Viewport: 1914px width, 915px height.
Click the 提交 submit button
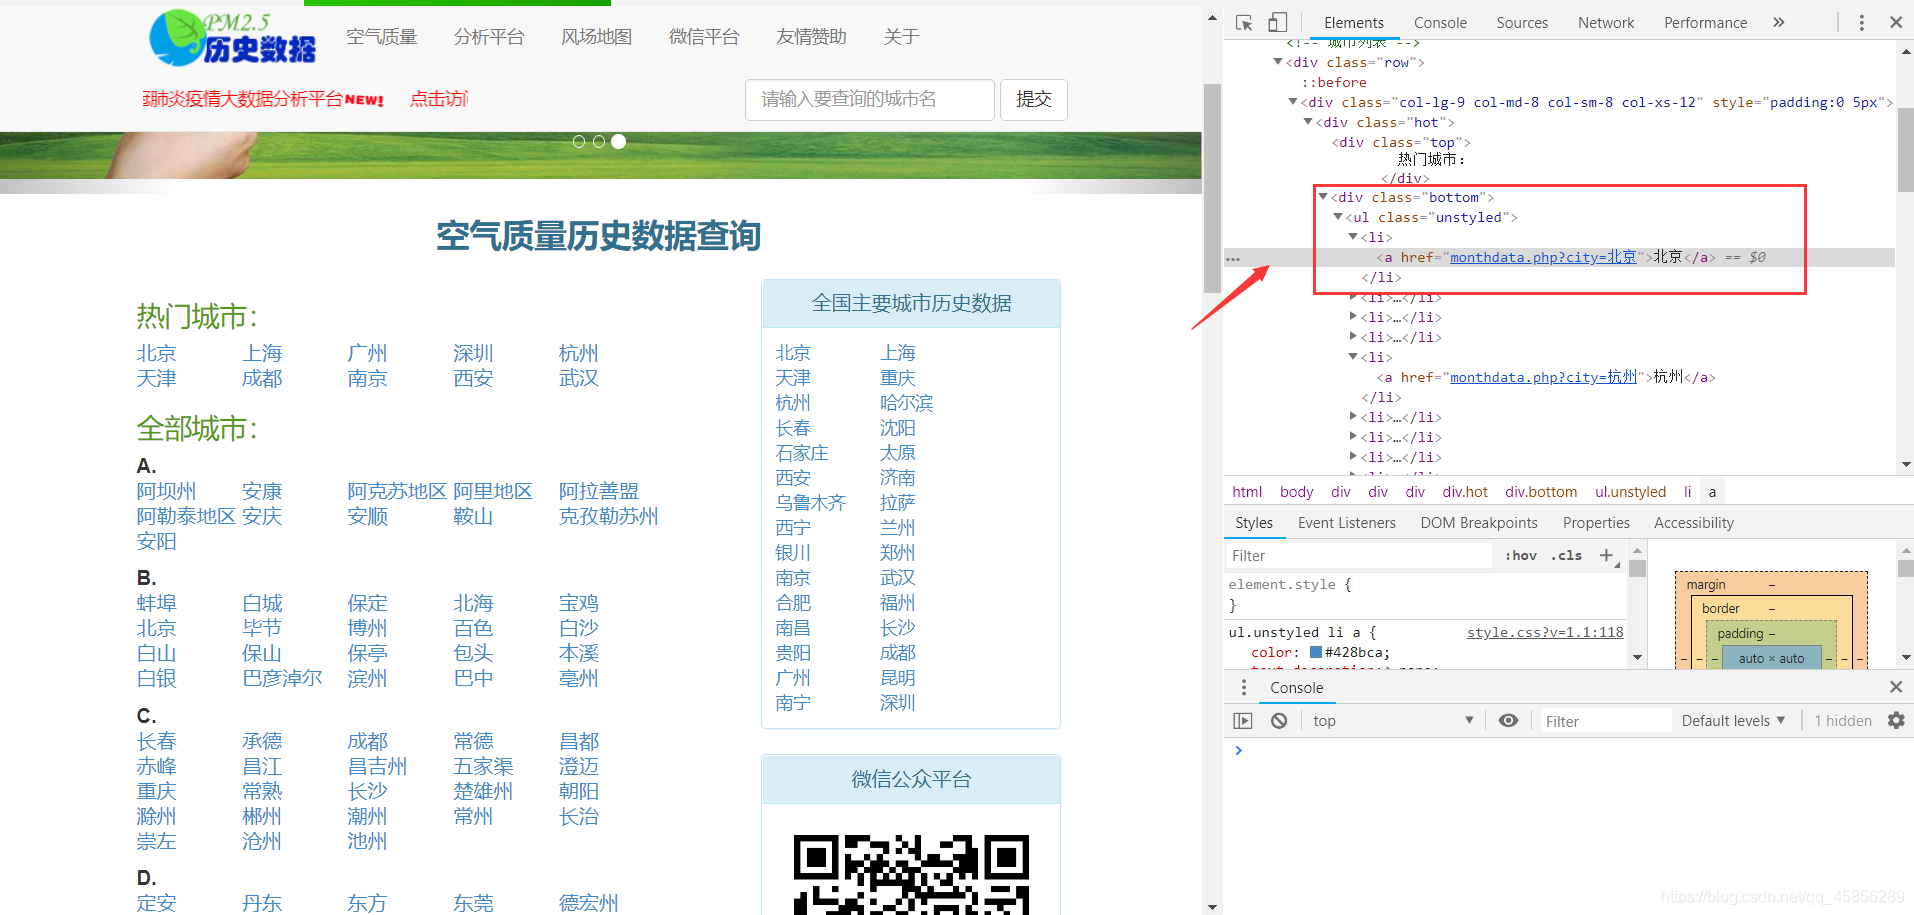pyautogui.click(x=1034, y=99)
